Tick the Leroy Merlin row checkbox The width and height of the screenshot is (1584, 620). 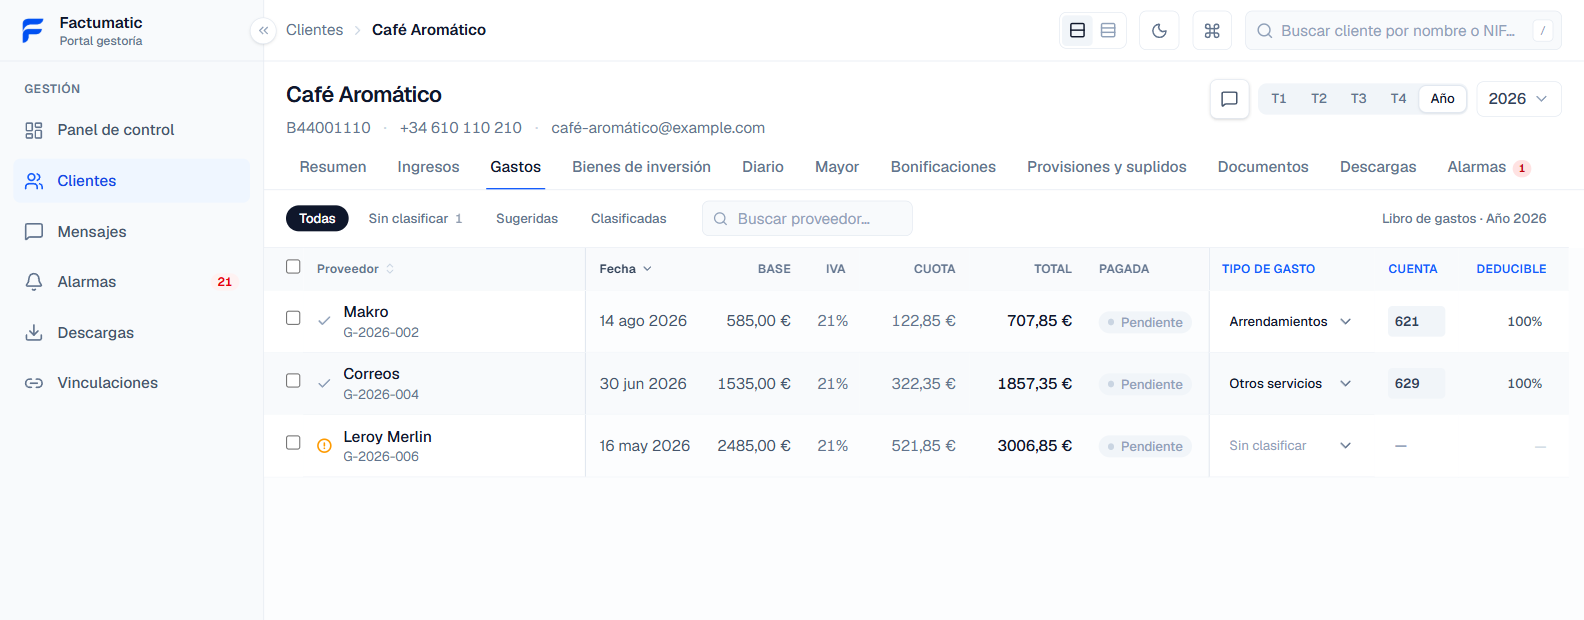coord(293,442)
